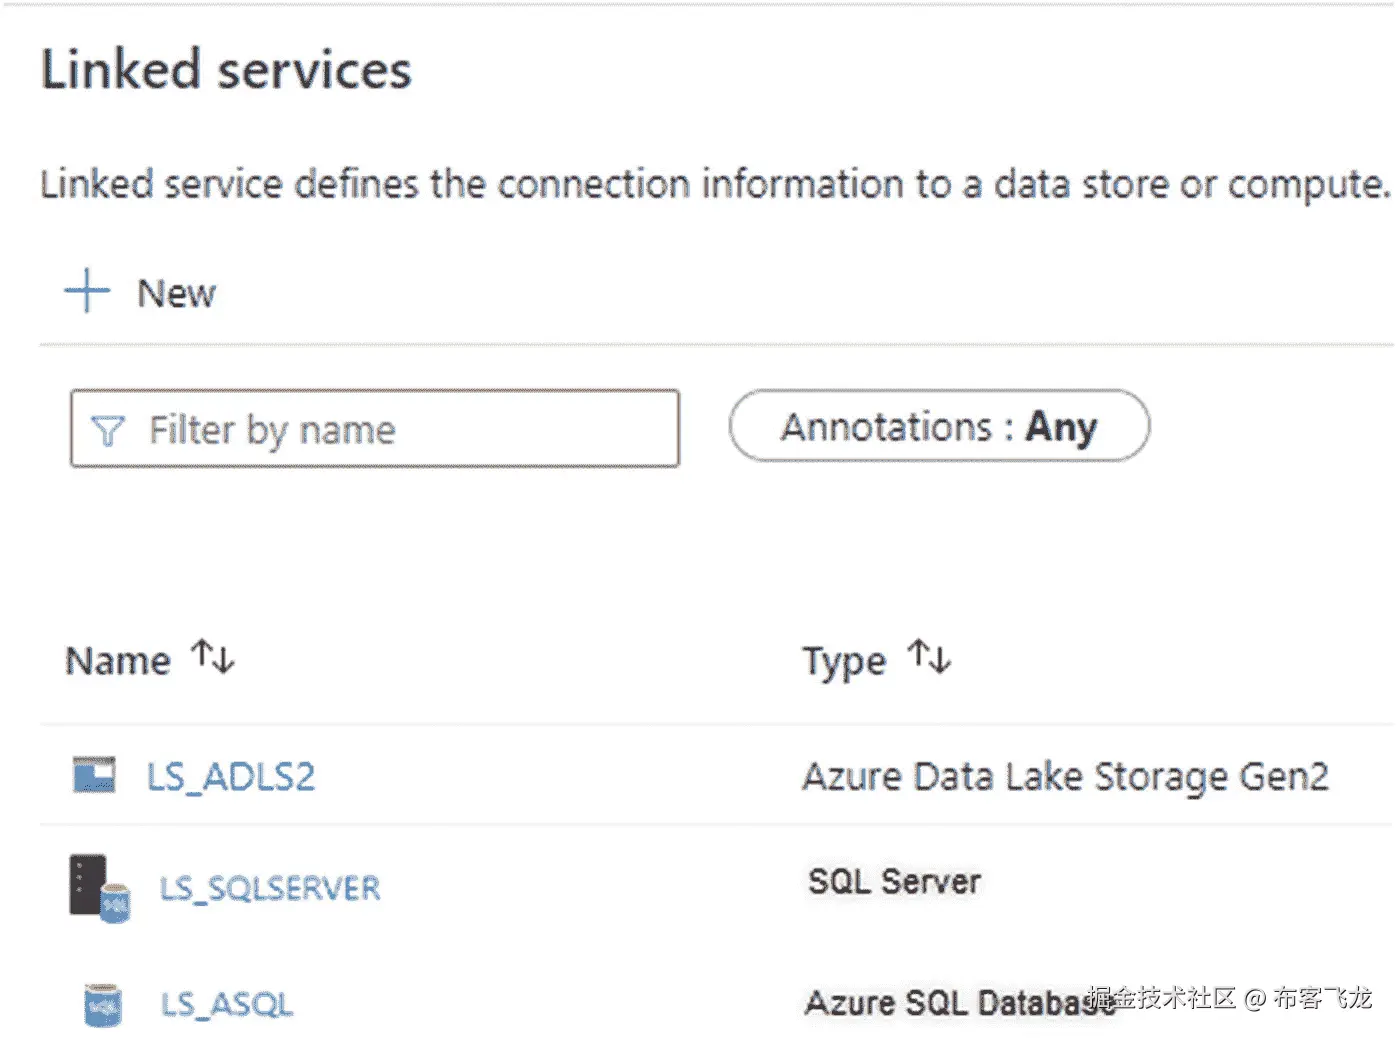Click the Azure SQL database icon
The width and height of the screenshot is (1400, 1039).
(x=102, y=1004)
